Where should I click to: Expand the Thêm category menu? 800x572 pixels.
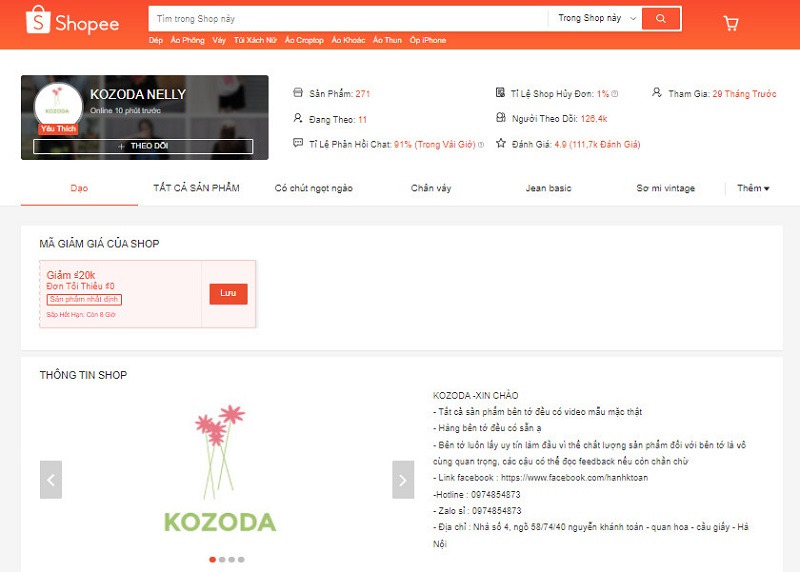(x=753, y=188)
